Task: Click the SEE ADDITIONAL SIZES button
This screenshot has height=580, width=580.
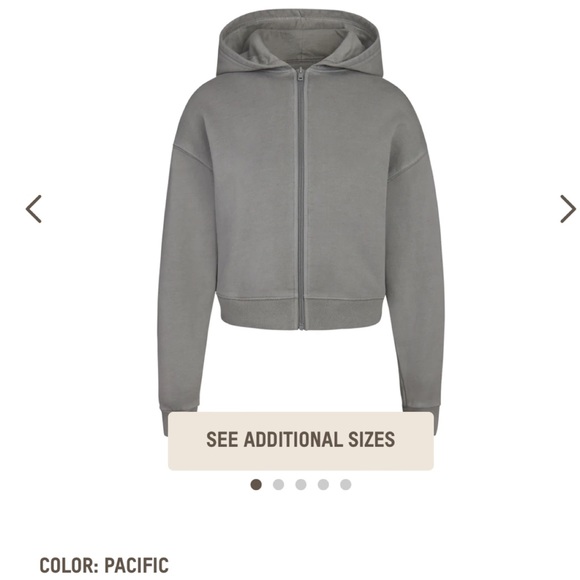Action: (x=301, y=441)
